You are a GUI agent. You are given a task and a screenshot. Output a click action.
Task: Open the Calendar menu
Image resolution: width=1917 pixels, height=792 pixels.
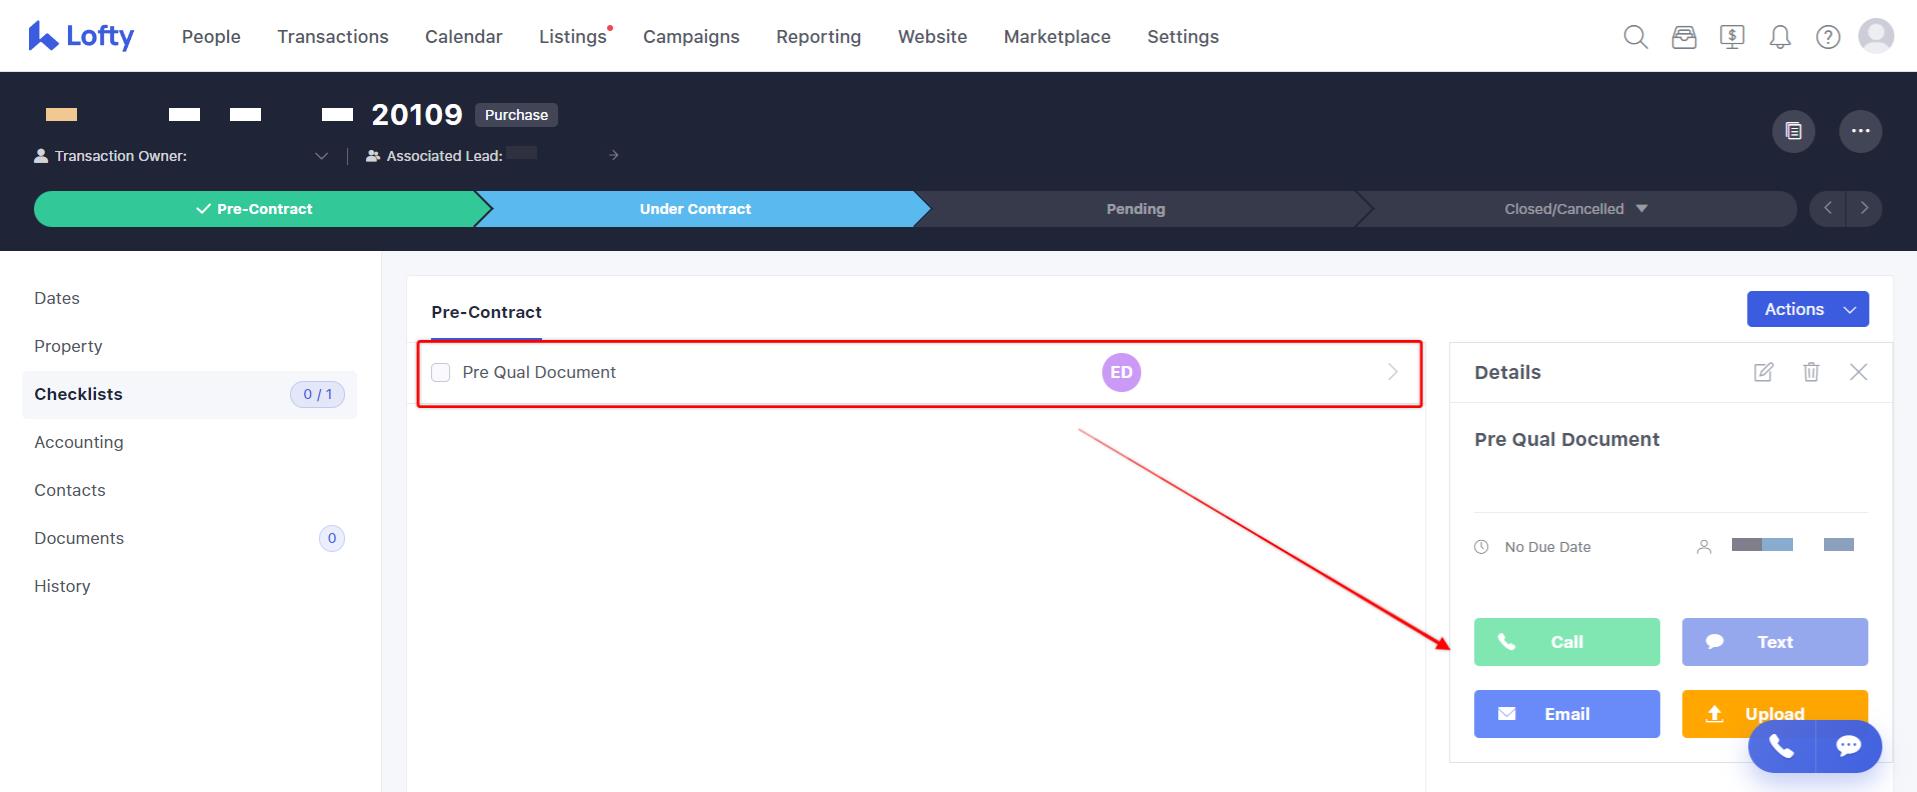[464, 37]
